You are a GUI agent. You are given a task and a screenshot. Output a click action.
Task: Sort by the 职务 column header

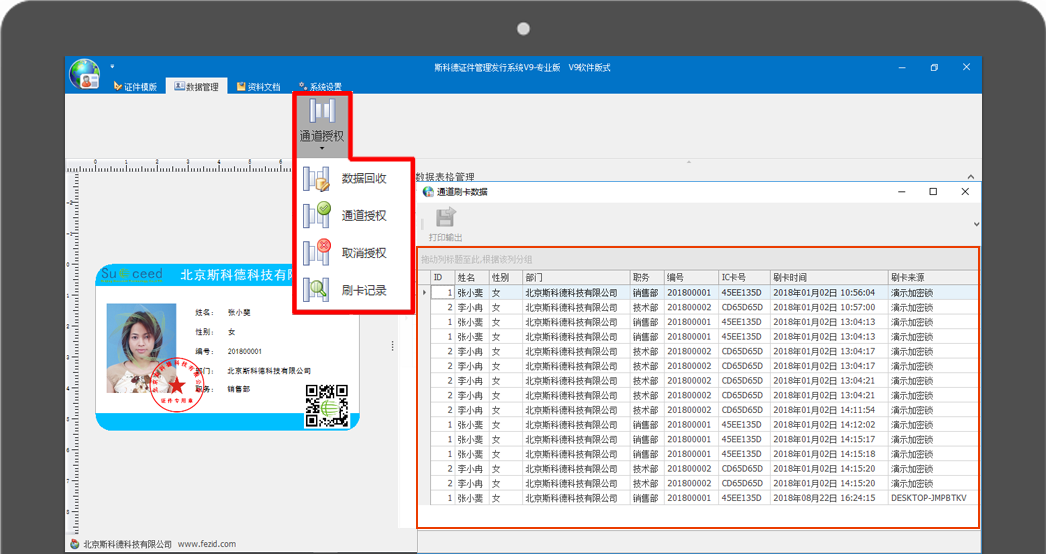pos(647,277)
